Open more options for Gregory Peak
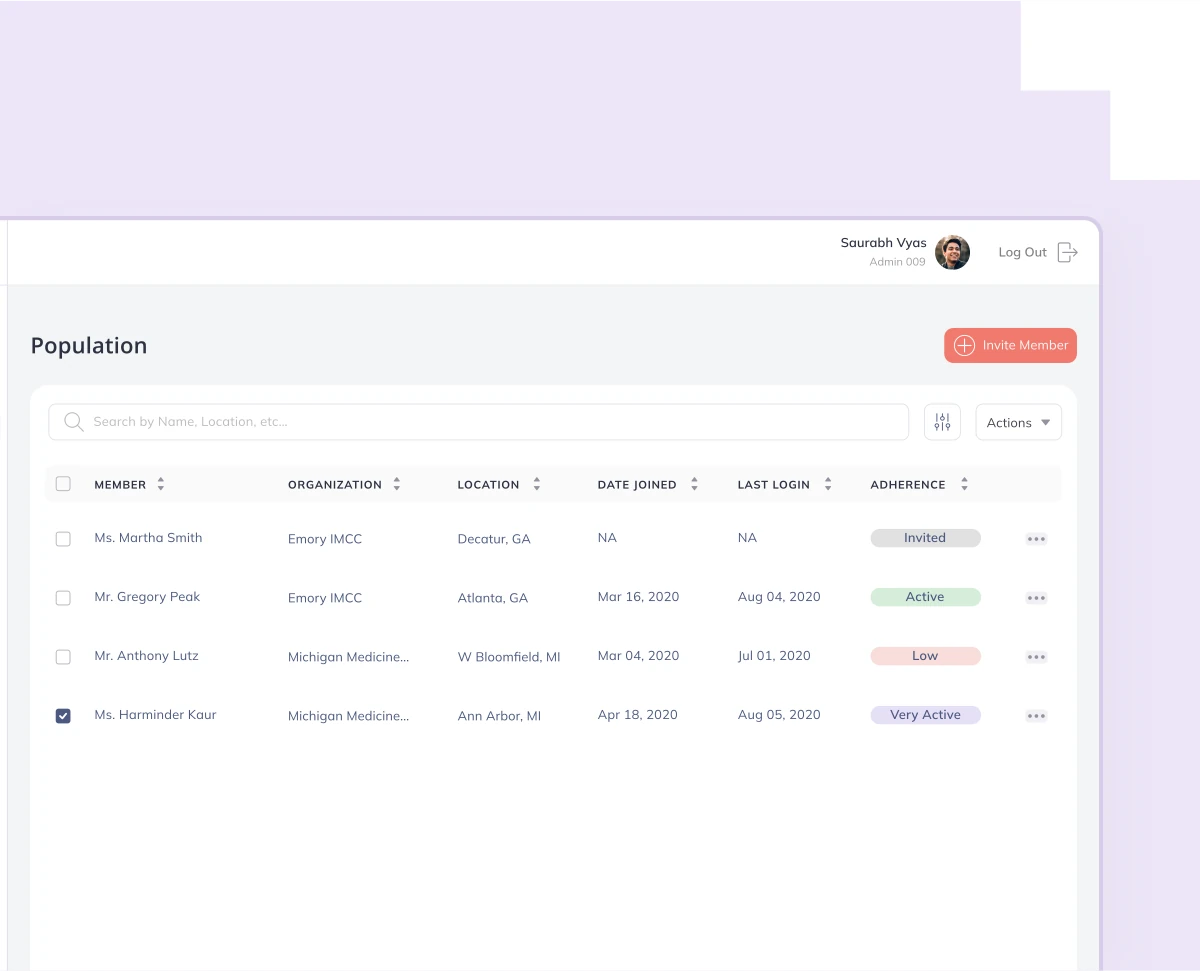 pos(1036,598)
